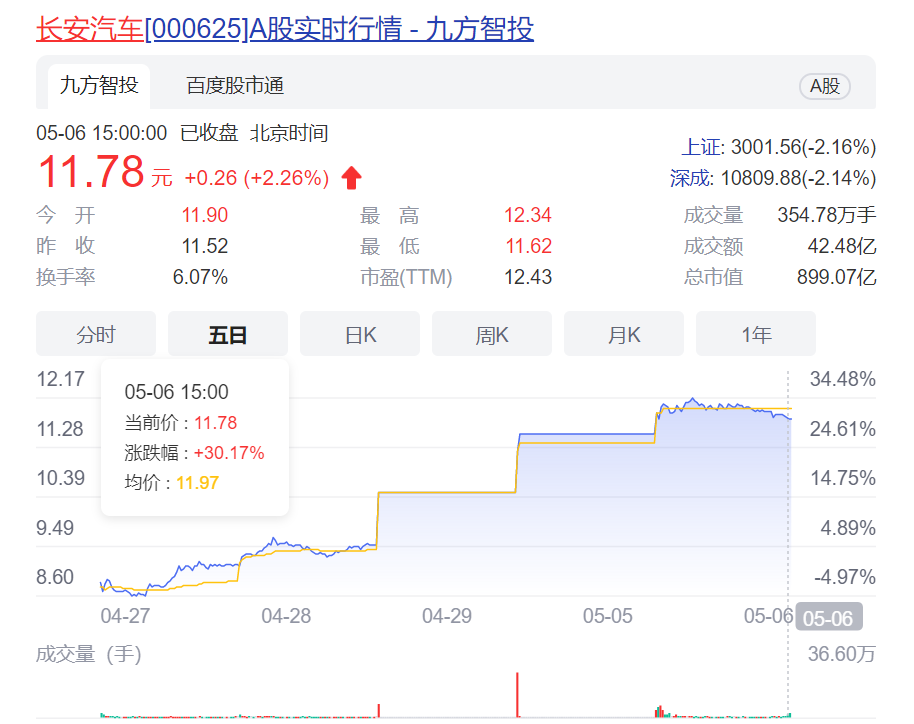Viewport: 914px width, 724px height.
Task: Click the 36.60万 volume axis value
Action: point(842,654)
